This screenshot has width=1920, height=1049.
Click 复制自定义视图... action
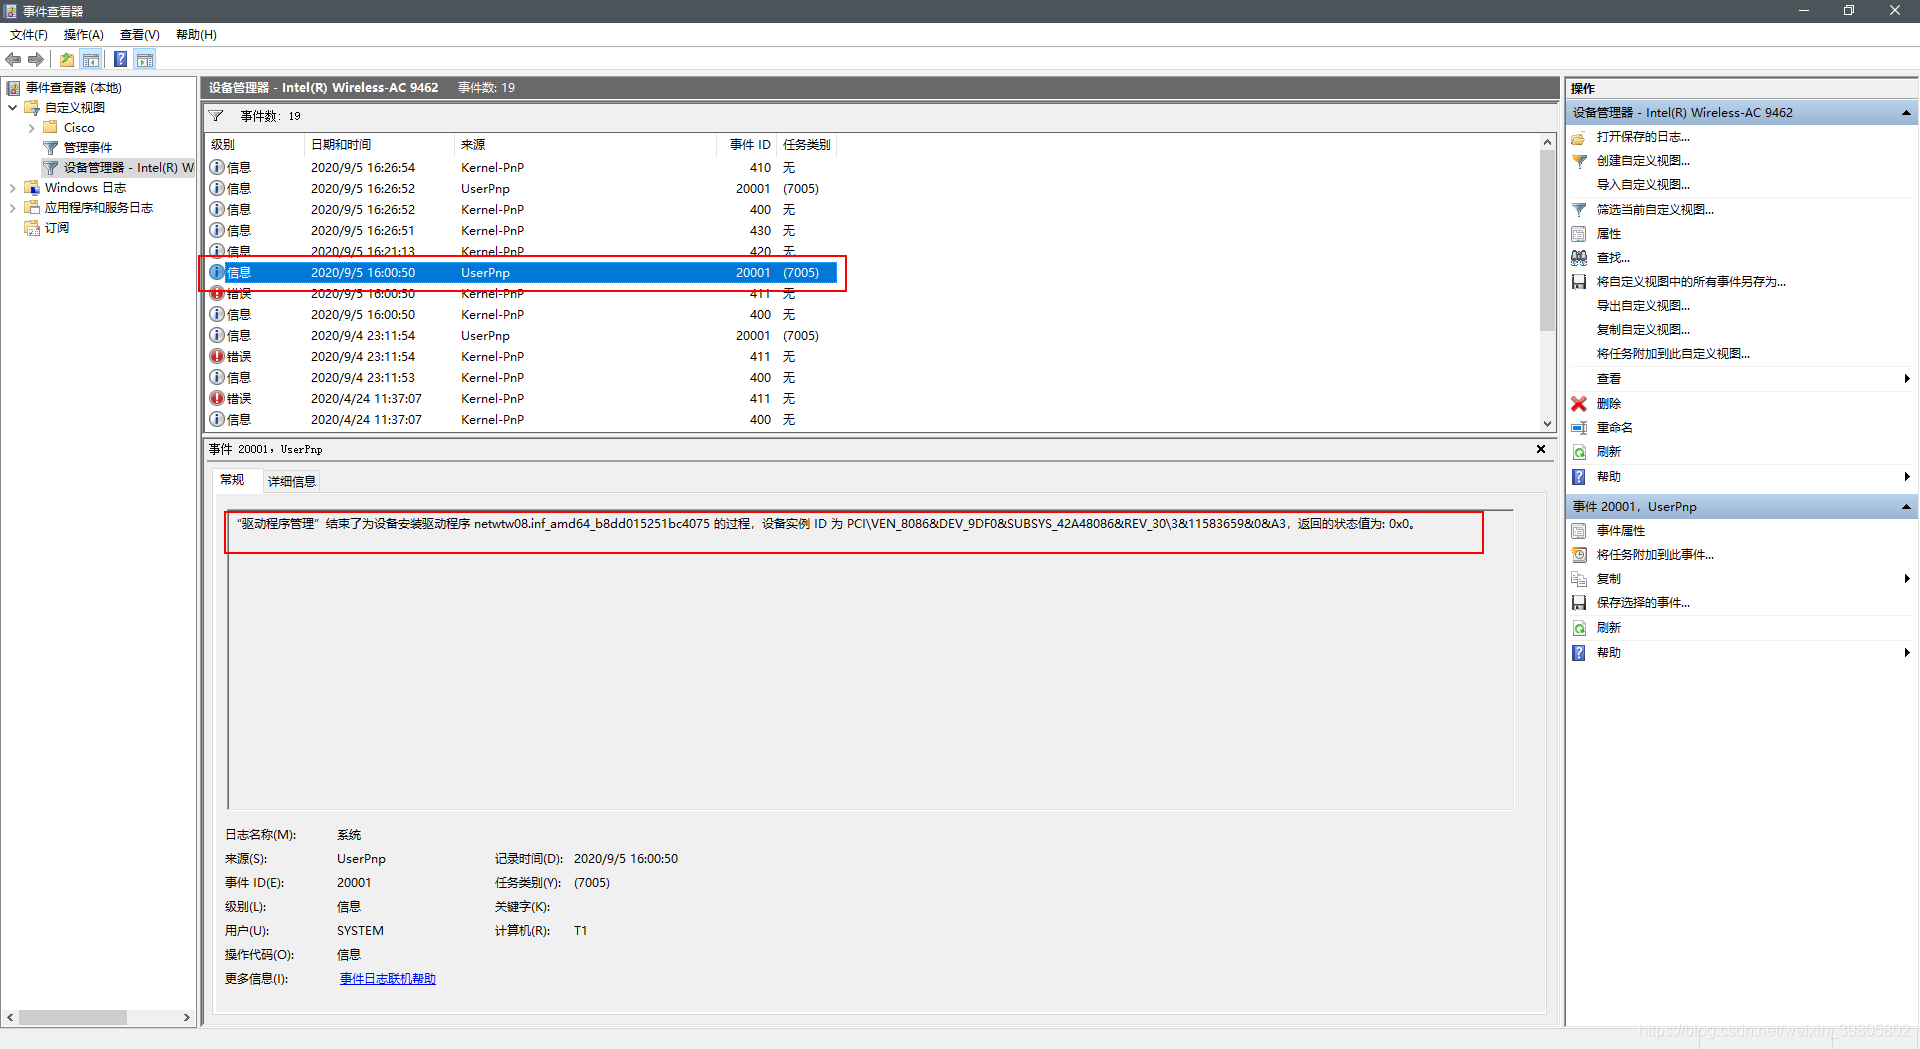coord(1643,330)
